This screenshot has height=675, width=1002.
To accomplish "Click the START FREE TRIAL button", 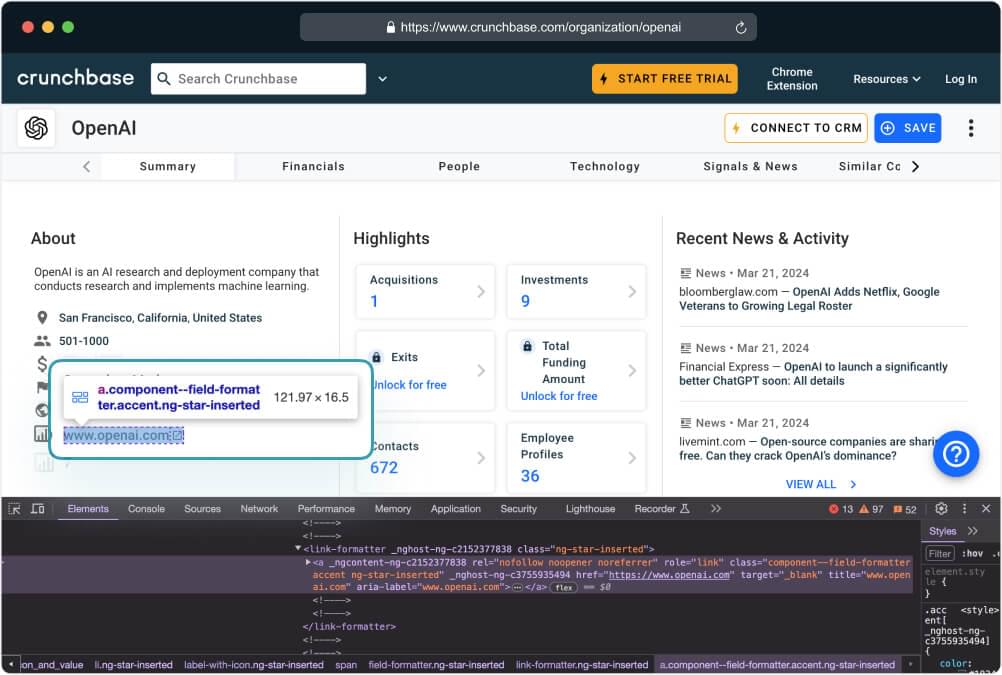I will (664, 79).
